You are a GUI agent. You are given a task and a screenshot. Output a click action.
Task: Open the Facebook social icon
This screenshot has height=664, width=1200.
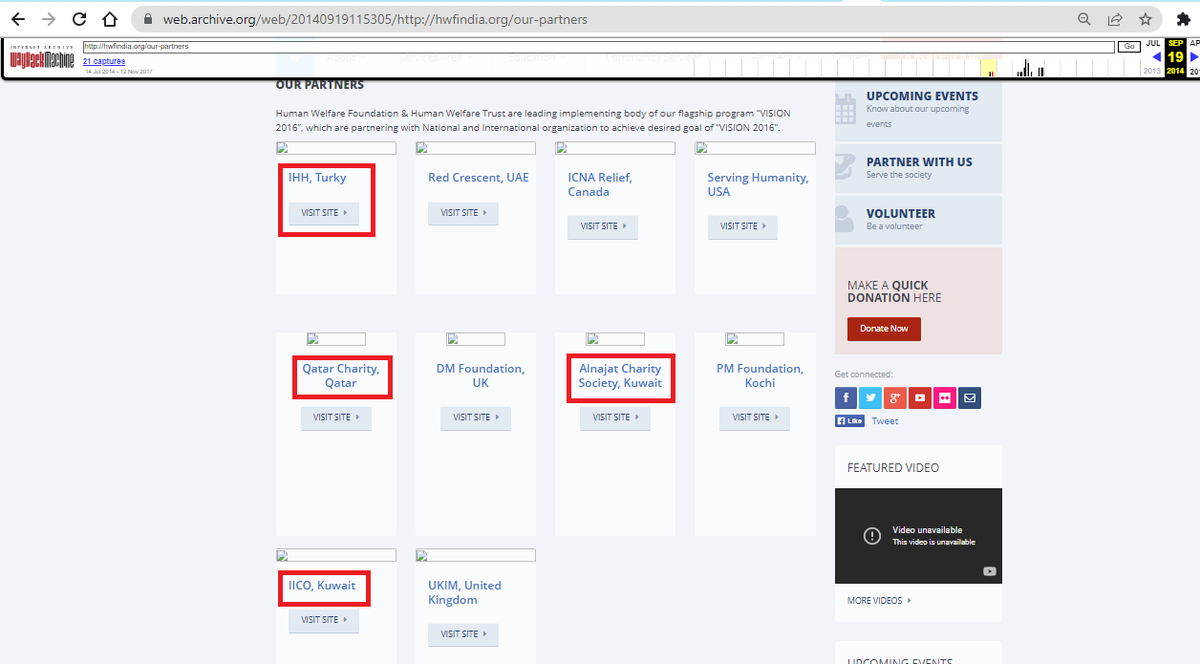846,398
